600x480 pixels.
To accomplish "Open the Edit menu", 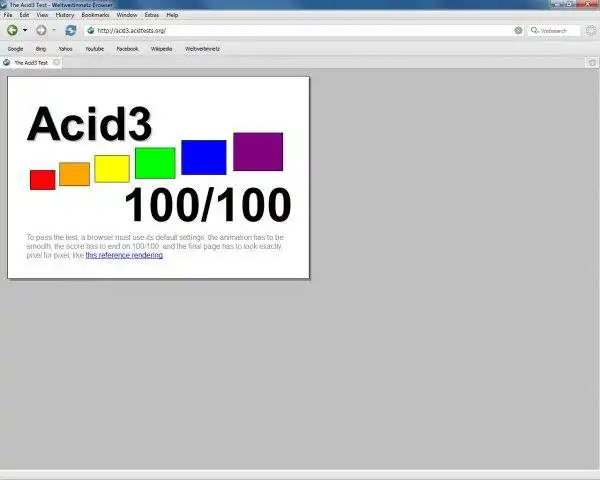I will [24, 15].
